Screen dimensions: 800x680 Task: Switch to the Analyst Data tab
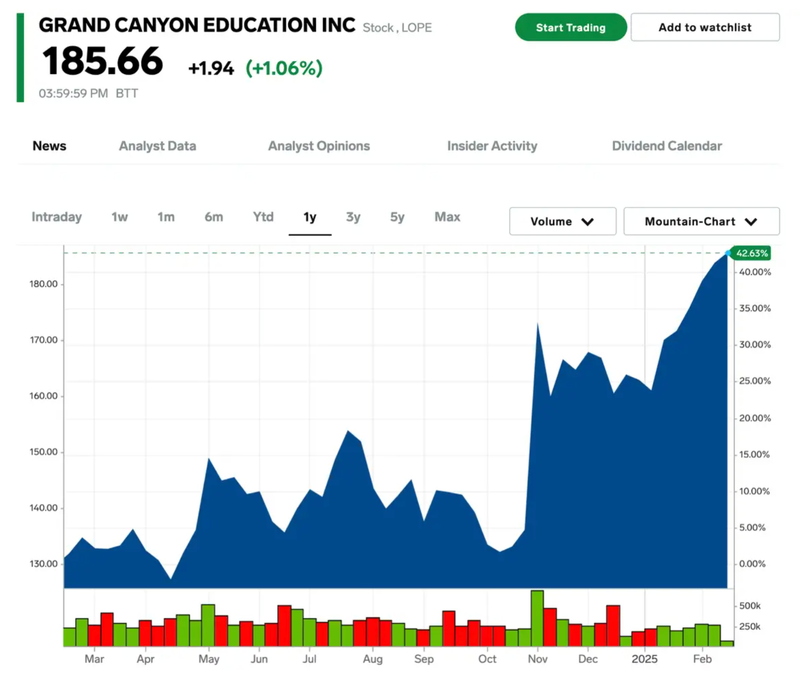157,146
